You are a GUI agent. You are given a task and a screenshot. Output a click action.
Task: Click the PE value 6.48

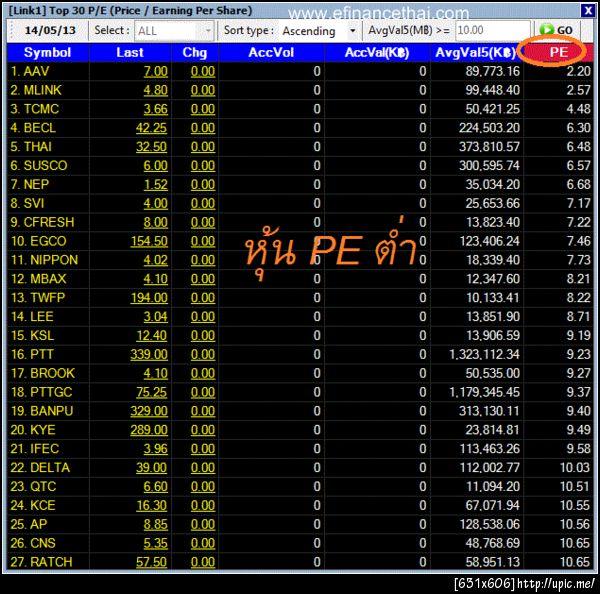[x=579, y=147]
